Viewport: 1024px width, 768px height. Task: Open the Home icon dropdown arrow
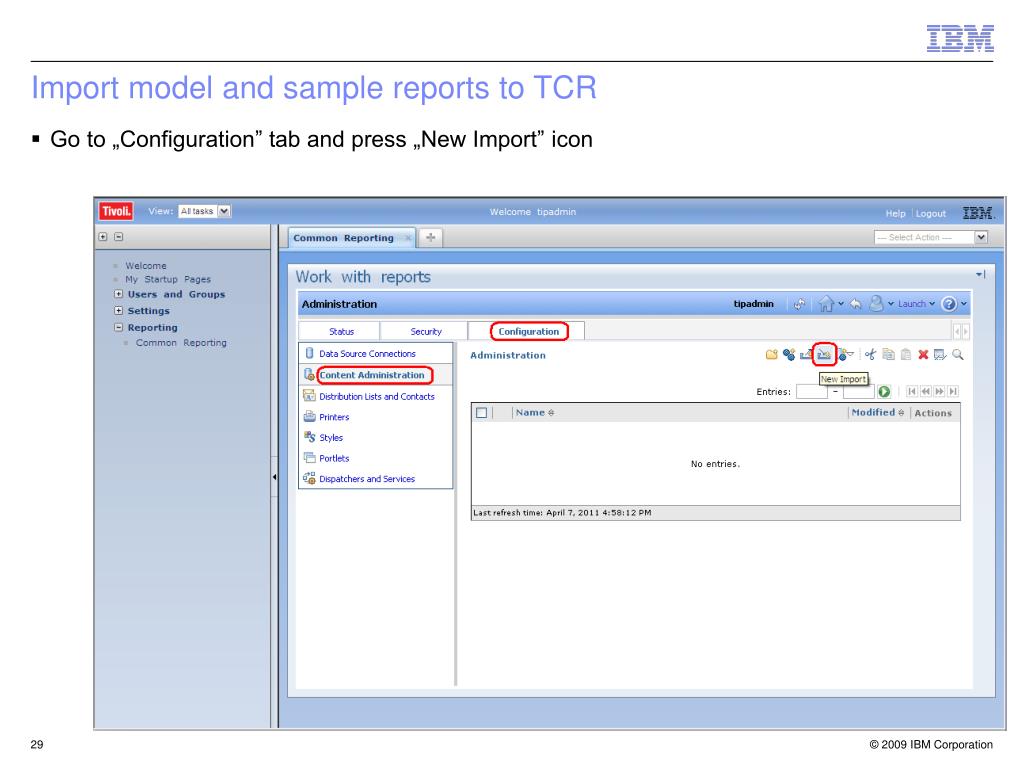[x=840, y=304]
